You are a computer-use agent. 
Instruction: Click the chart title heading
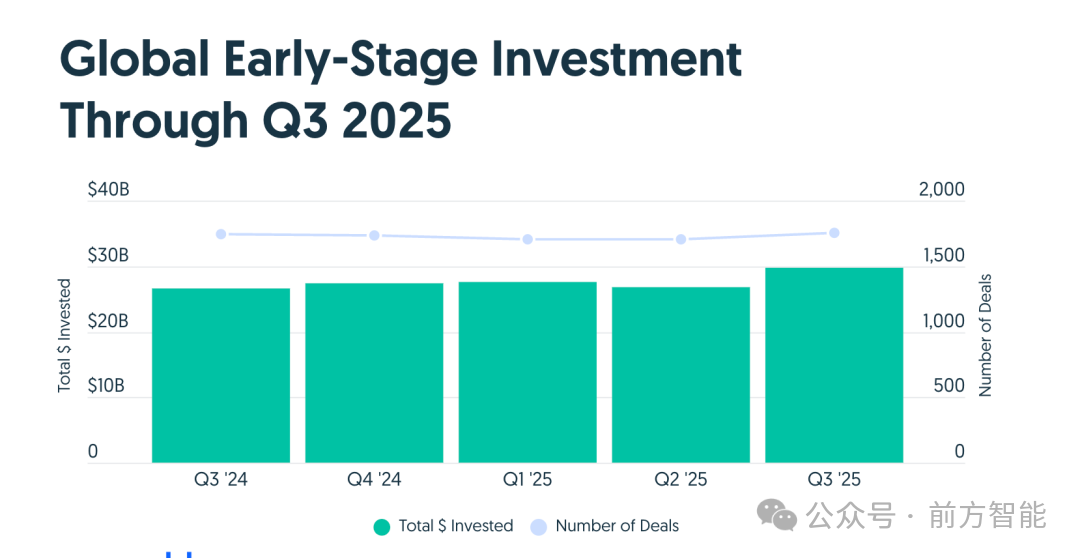(x=400, y=90)
